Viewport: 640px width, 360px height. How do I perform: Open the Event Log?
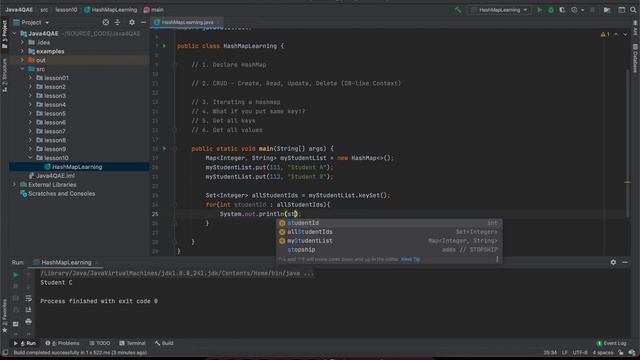[x=611, y=343]
